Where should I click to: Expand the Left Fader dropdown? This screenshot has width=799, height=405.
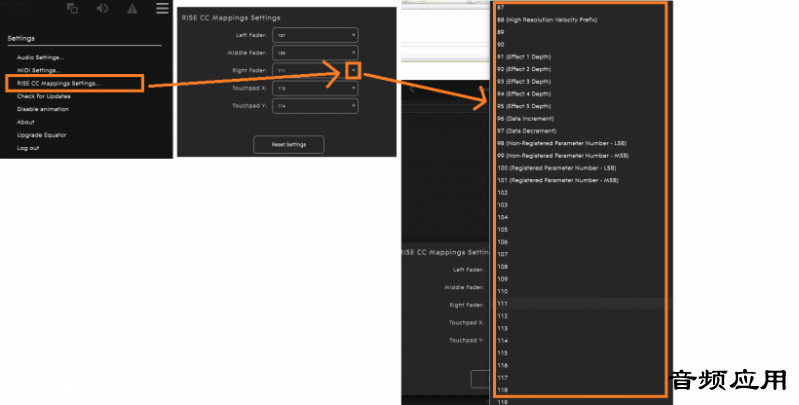(315, 35)
